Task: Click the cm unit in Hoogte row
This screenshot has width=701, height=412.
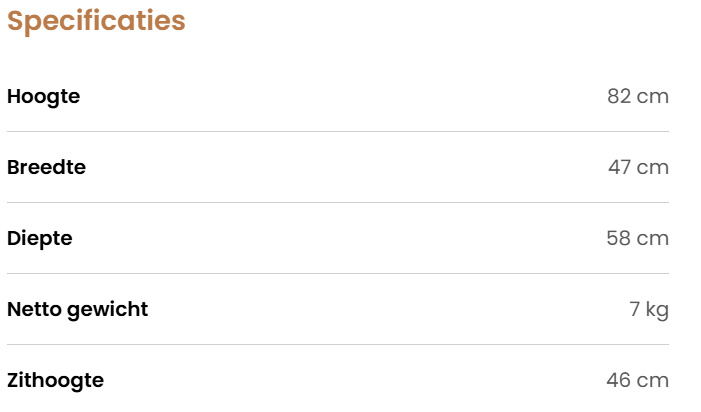Action: click(x=653, y=97)
